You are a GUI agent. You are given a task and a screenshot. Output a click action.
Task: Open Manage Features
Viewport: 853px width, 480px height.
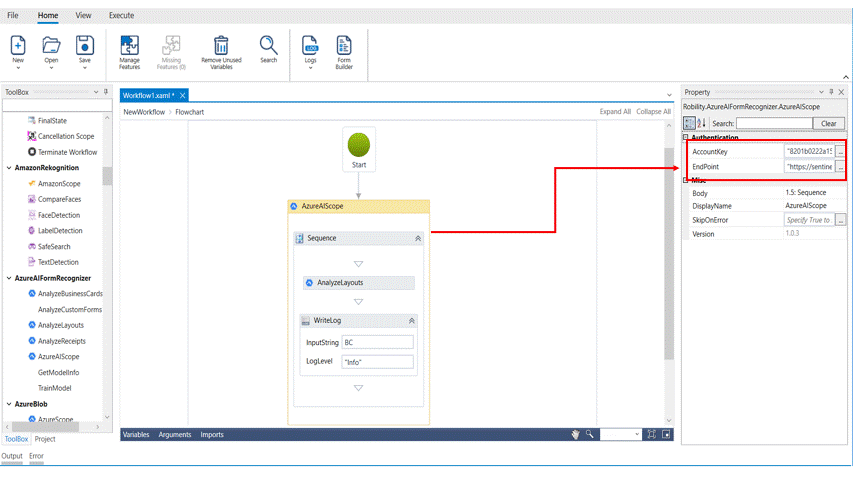129,45
